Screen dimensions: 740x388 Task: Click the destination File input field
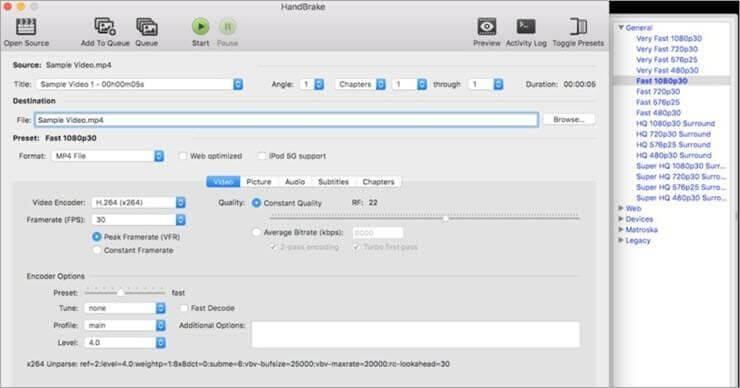click(286, 120)
